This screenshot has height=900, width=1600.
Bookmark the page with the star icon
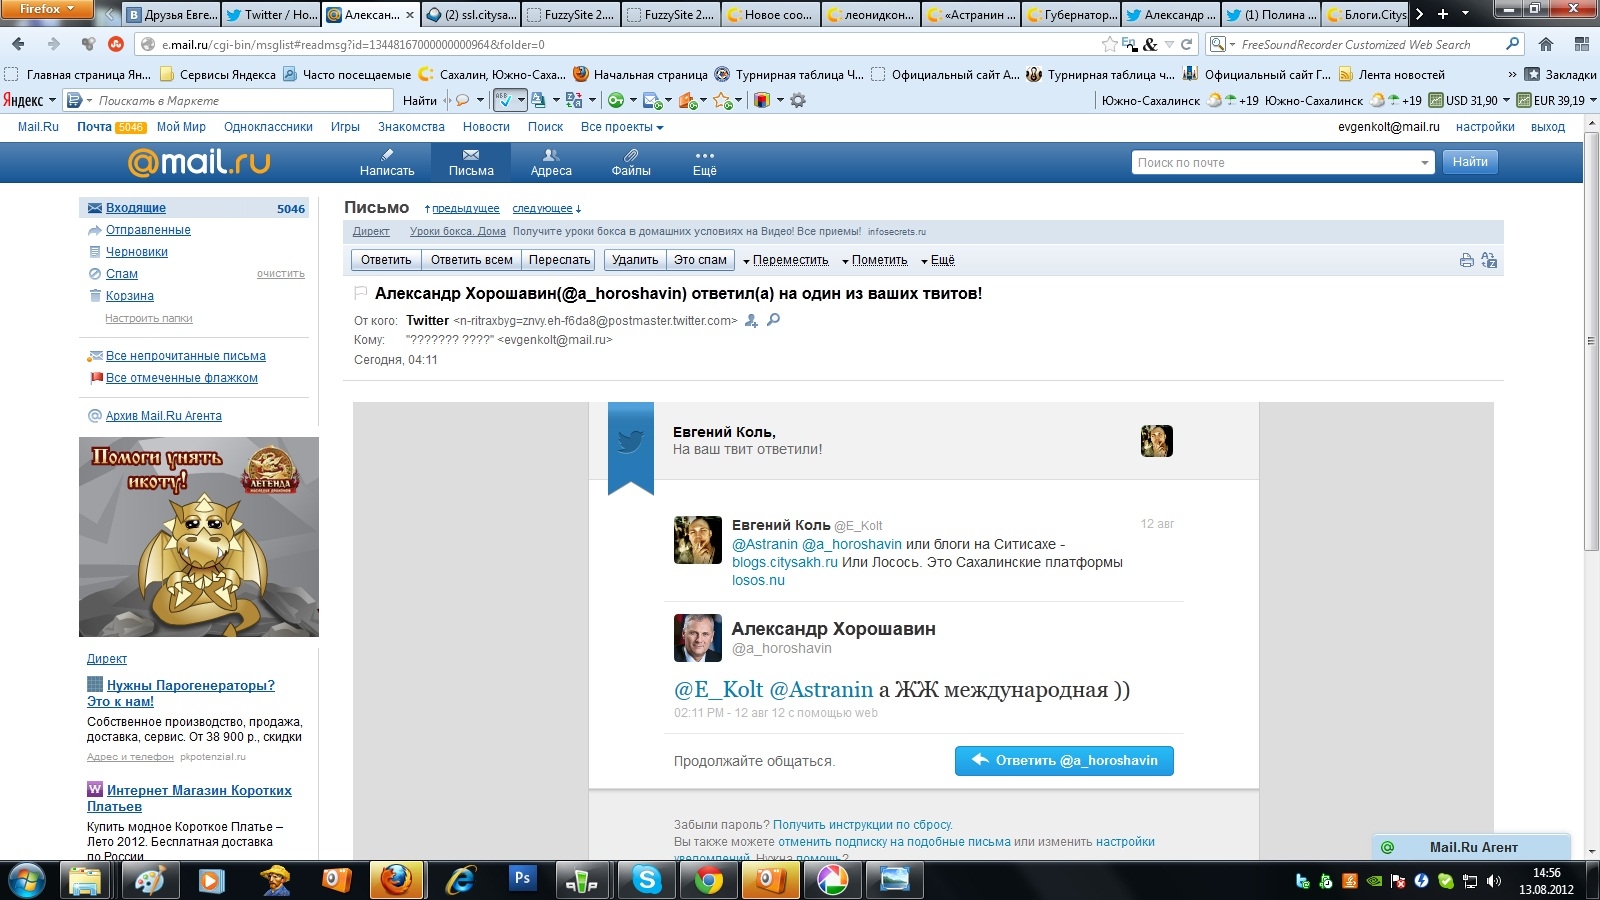[1109, 44]
